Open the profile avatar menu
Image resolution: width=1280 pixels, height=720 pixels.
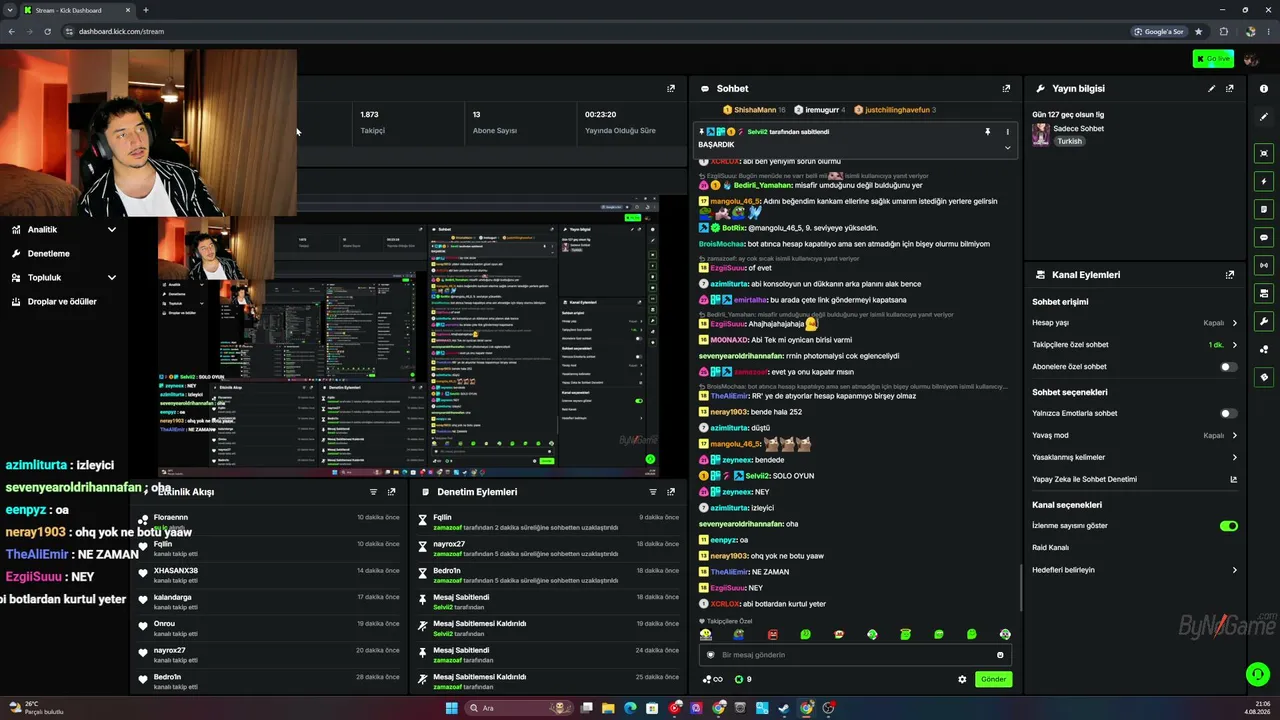[1251, 59]
